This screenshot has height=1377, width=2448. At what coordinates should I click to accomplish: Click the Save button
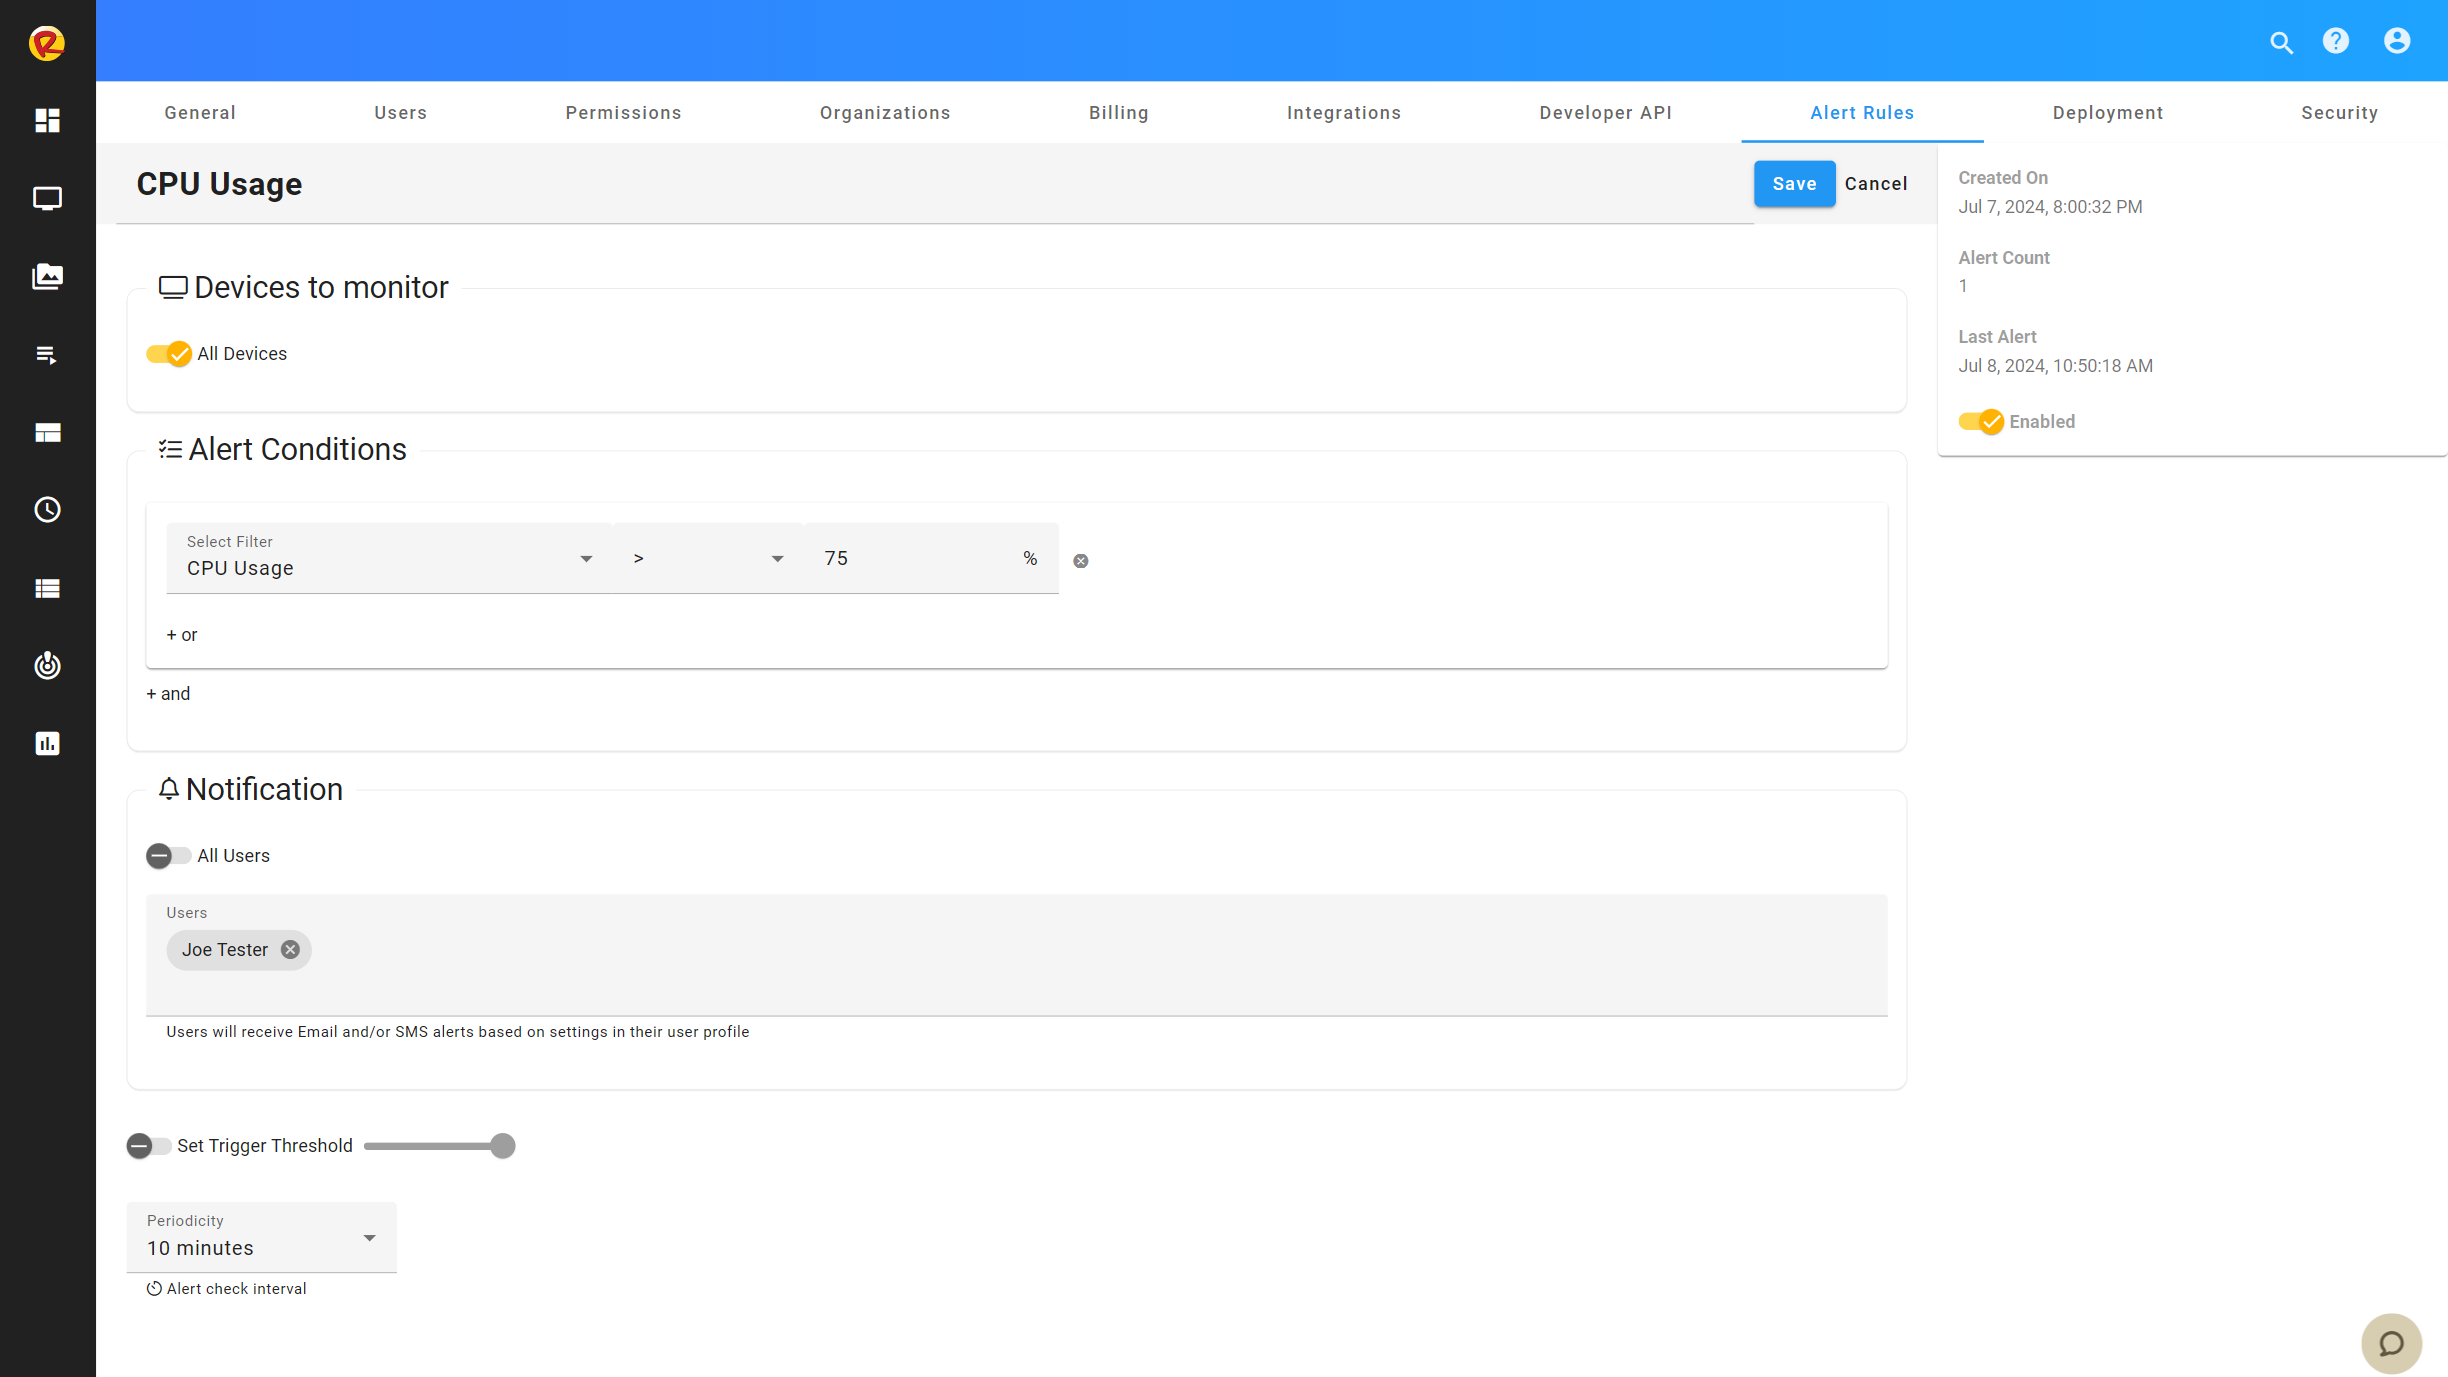pyautogui.click(x=1794, y=184)
